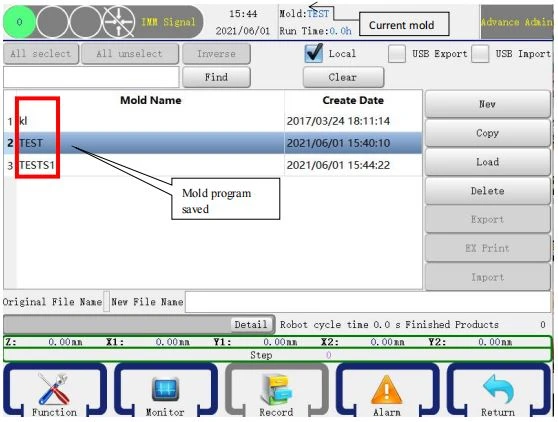Click the Detail progress bar button
Screen dimensions: 558x422
click(x=251, y=325)
